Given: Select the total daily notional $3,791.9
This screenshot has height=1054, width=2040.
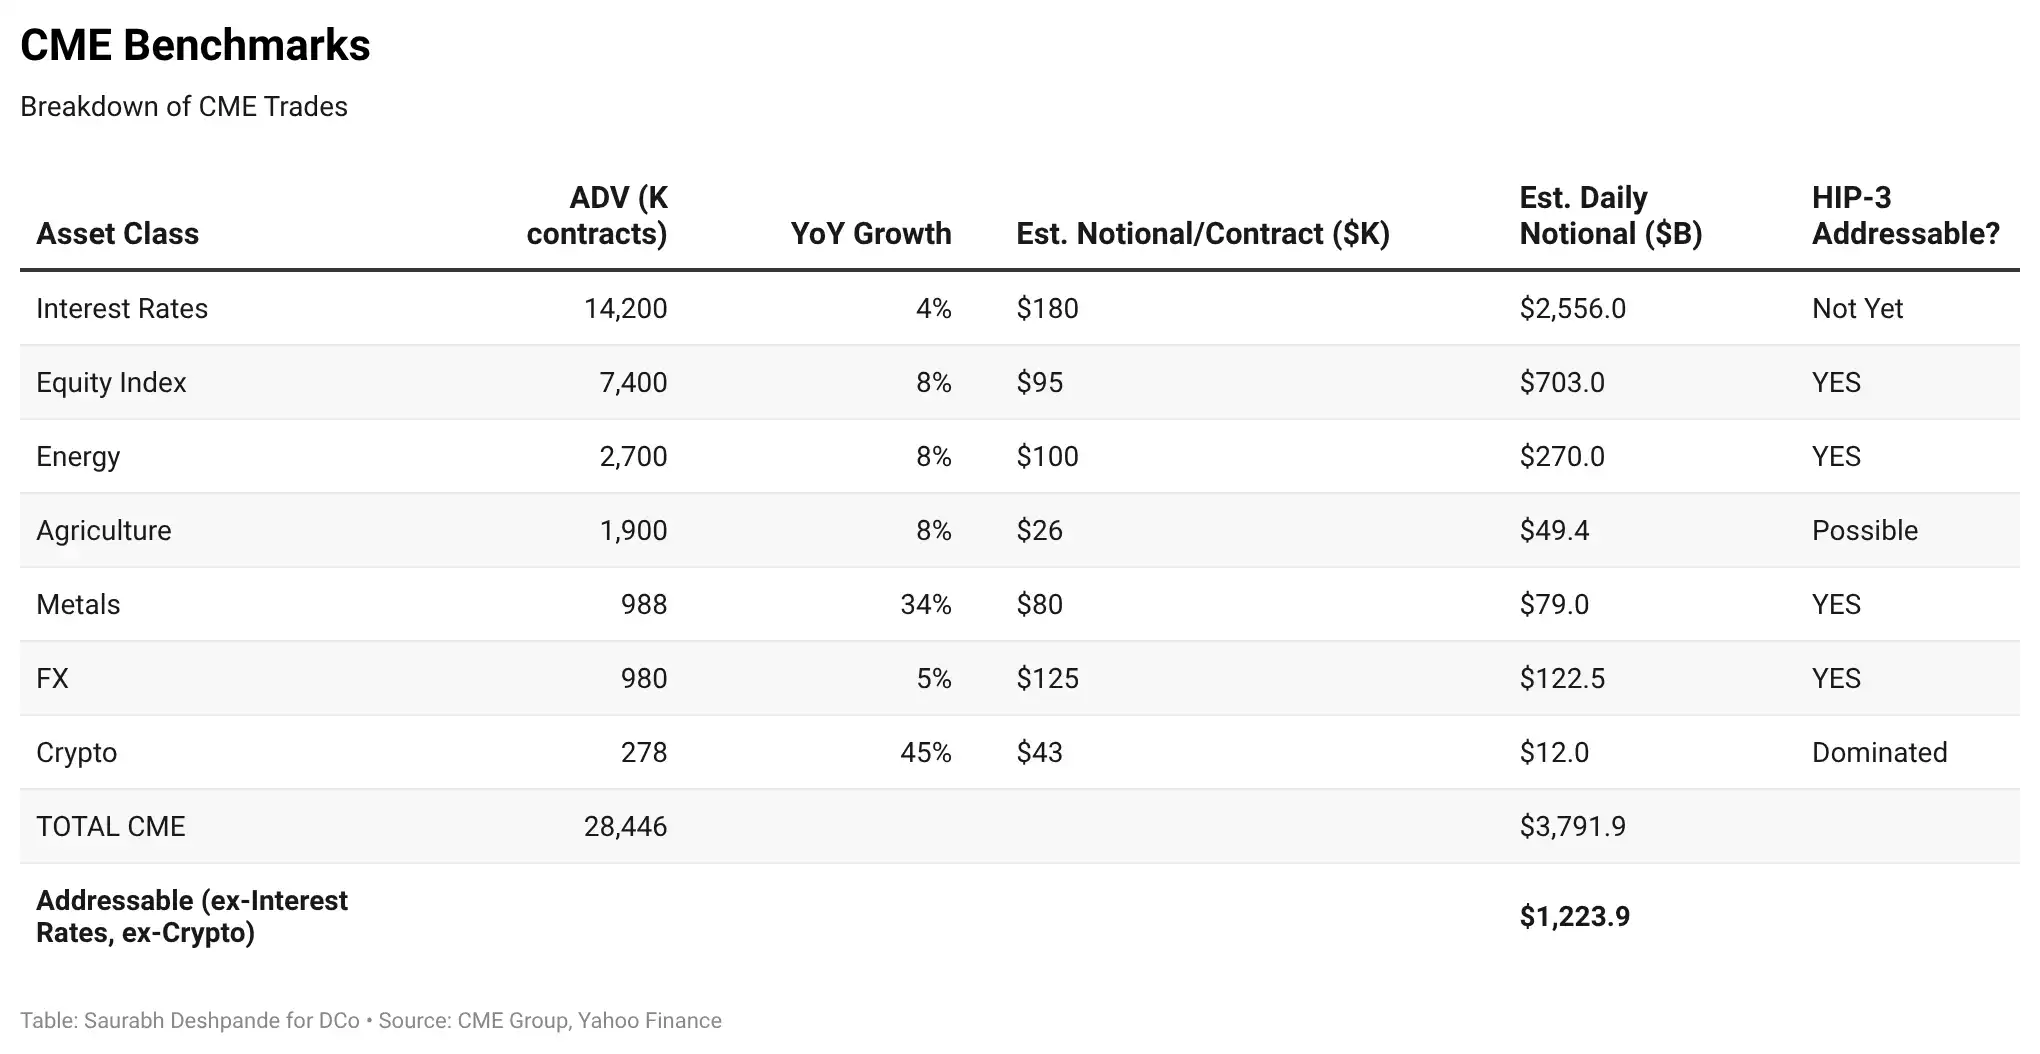Looking at the screenshot, I should tap(1572, 826).
